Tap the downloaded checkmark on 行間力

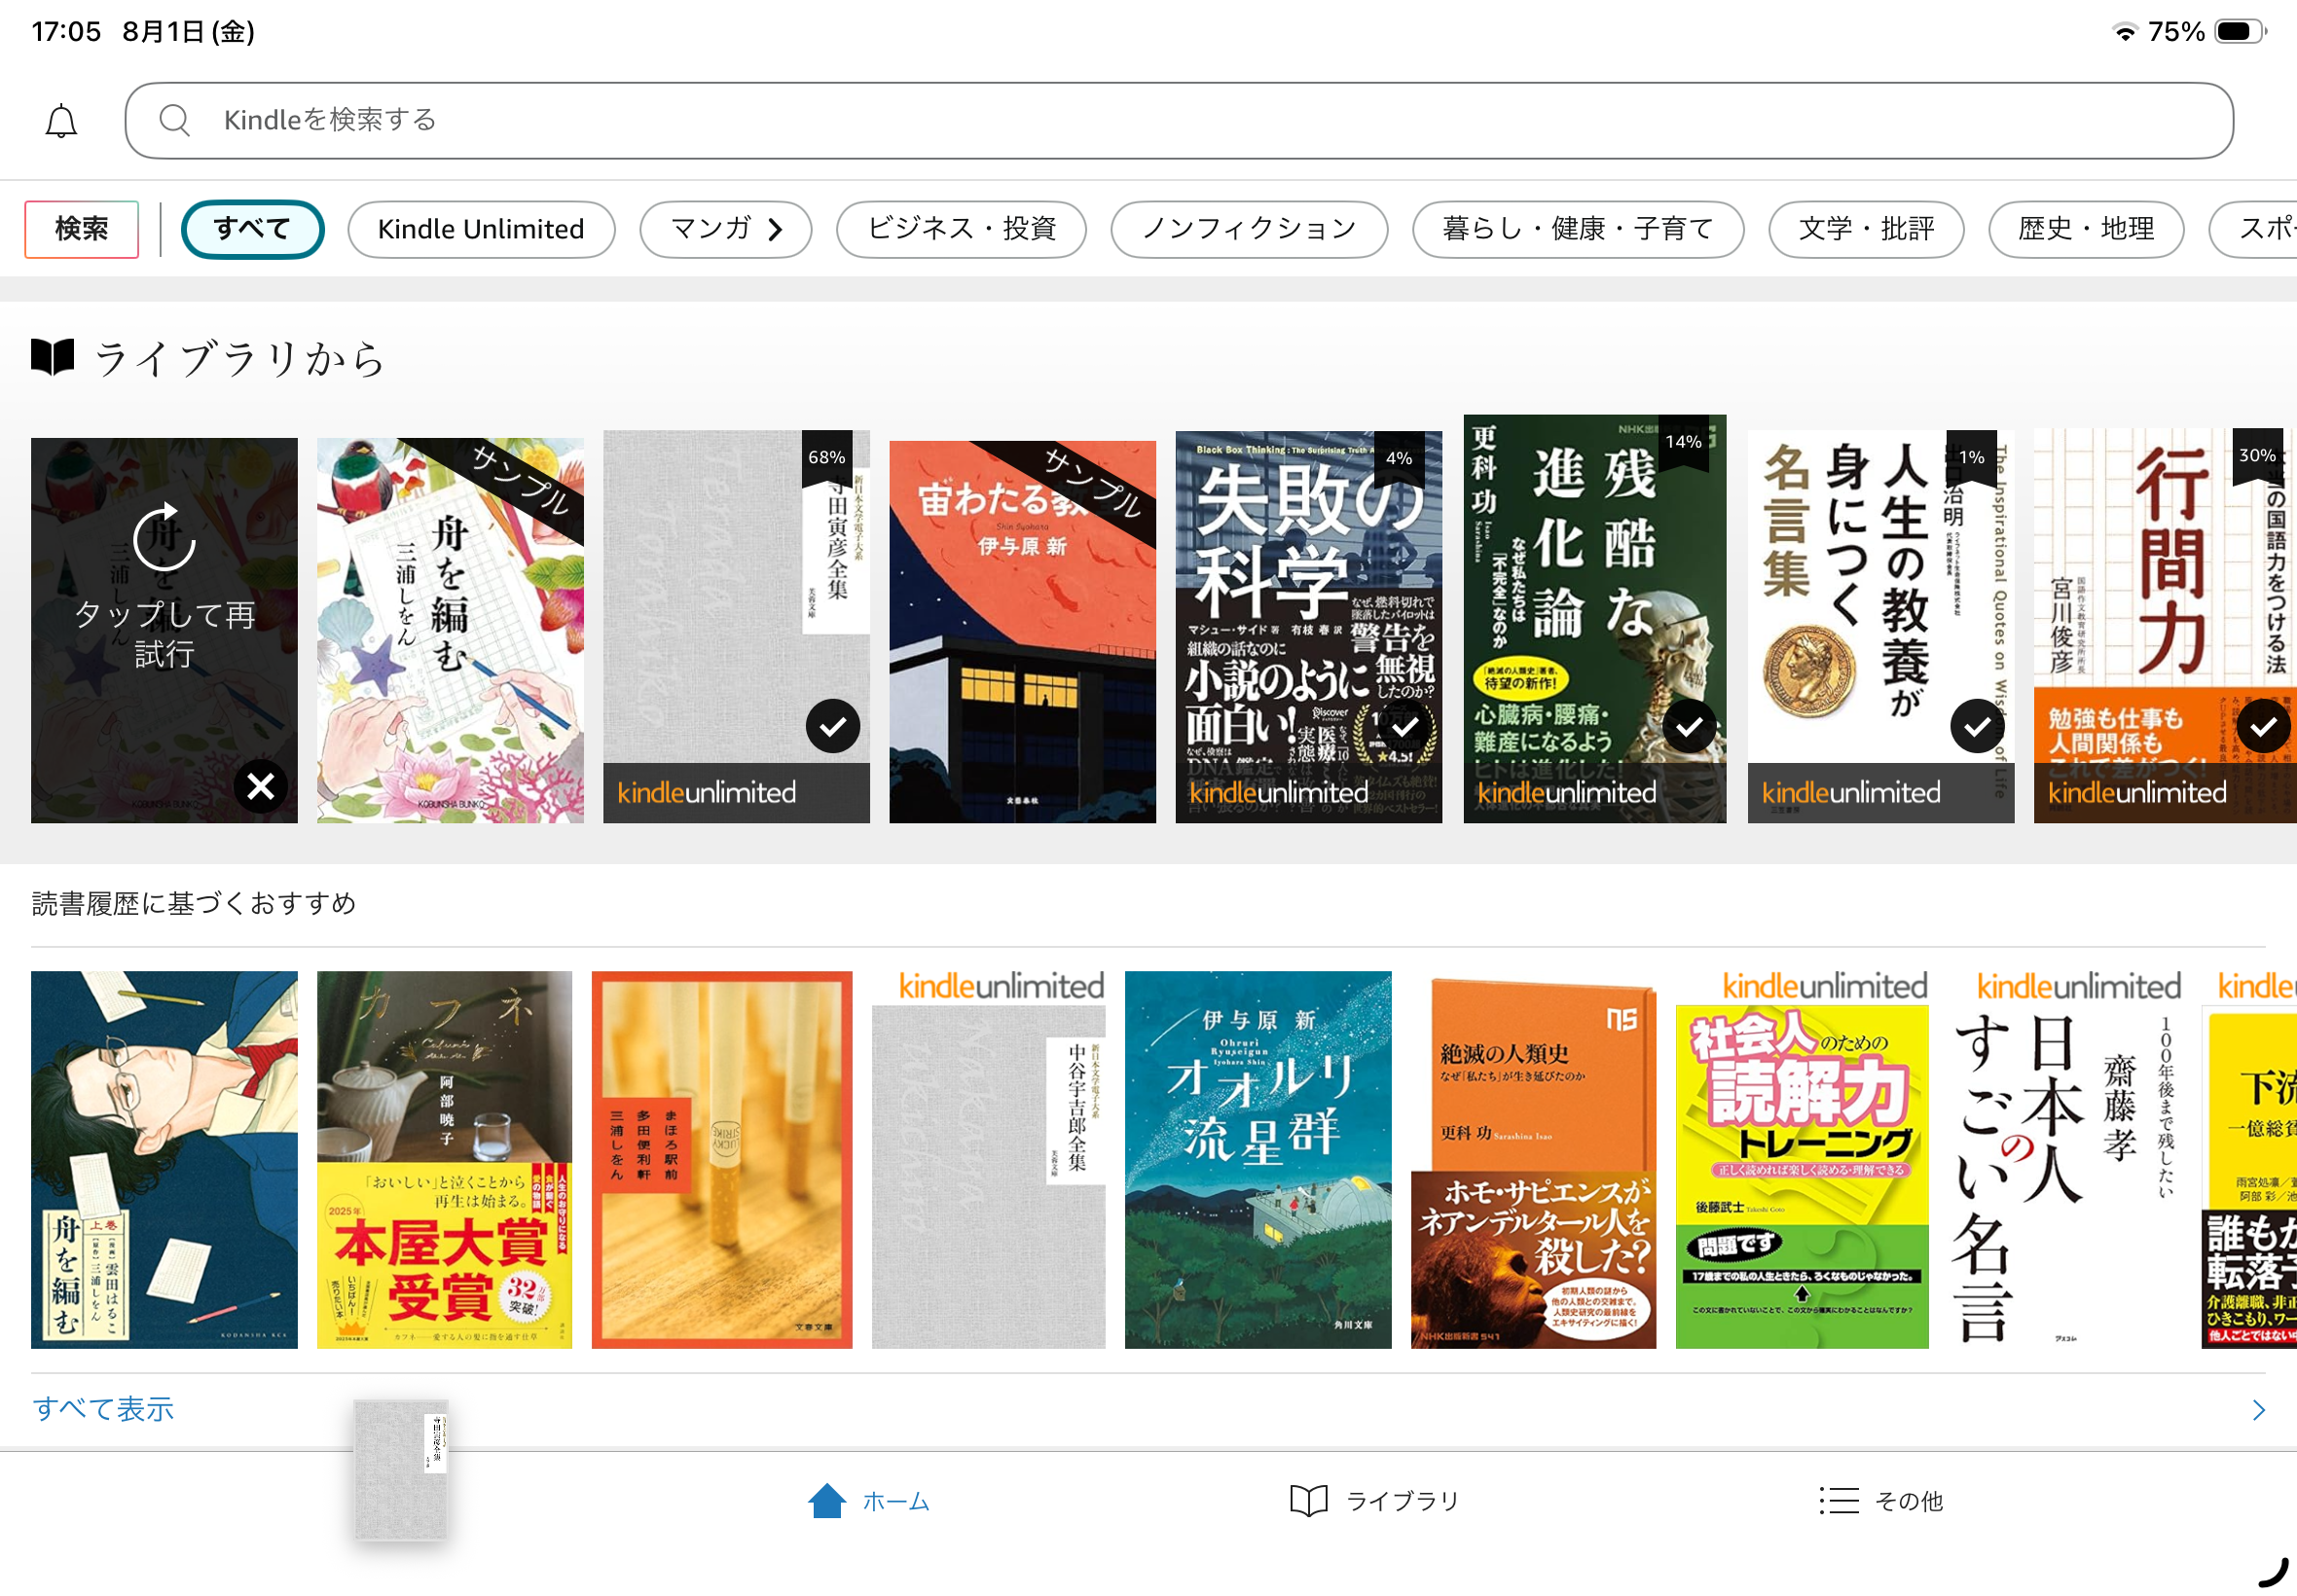click(2264, 727)
